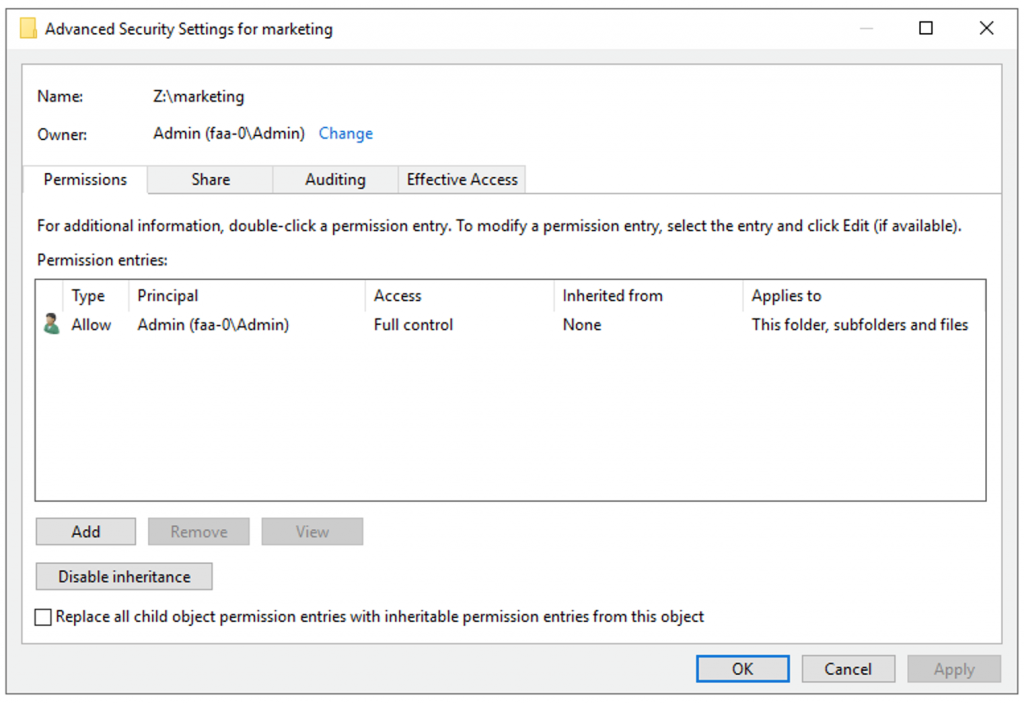The width and height of the screenshot is (1024, 704).
Task: Switch to the Effective Access tab
Action: click(461, 179)
